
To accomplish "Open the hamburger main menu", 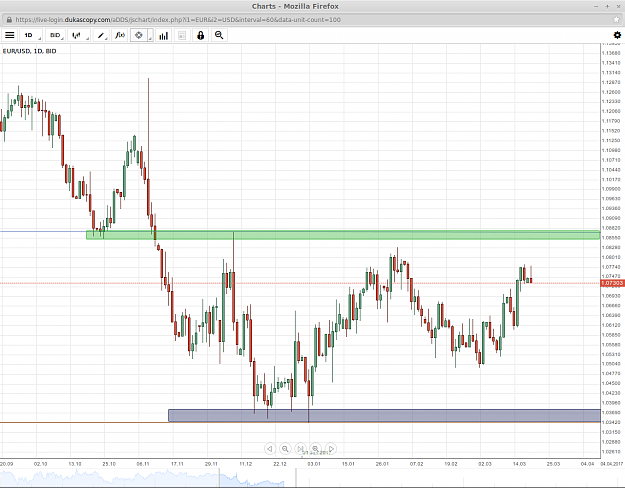I will point(10,35).
